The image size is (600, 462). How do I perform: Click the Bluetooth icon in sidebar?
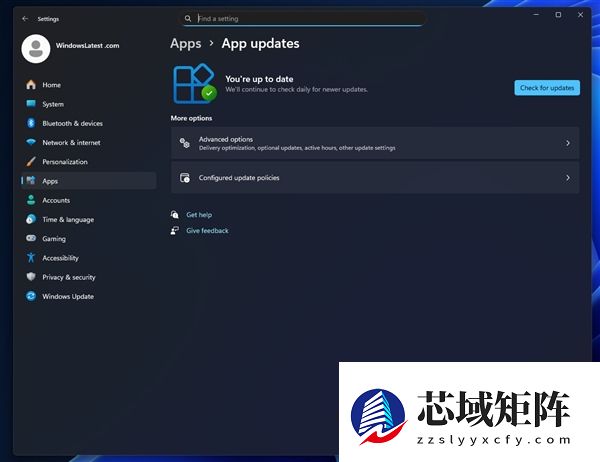31,123
